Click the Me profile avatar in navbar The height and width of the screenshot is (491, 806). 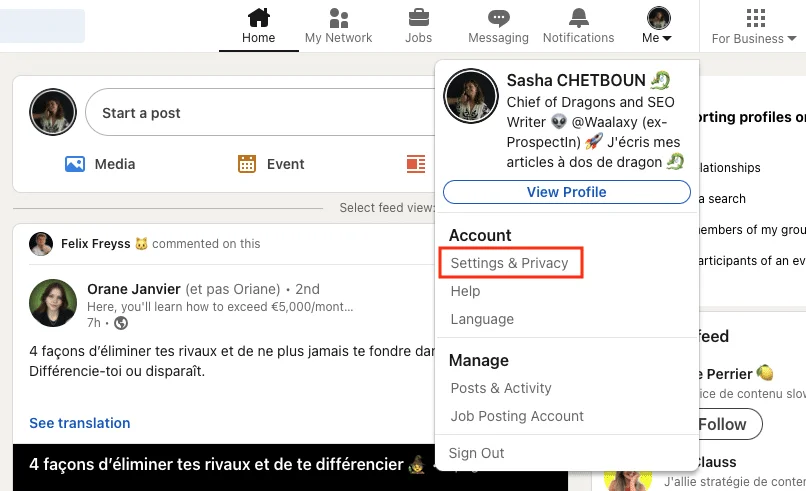(x=658, y=18)
